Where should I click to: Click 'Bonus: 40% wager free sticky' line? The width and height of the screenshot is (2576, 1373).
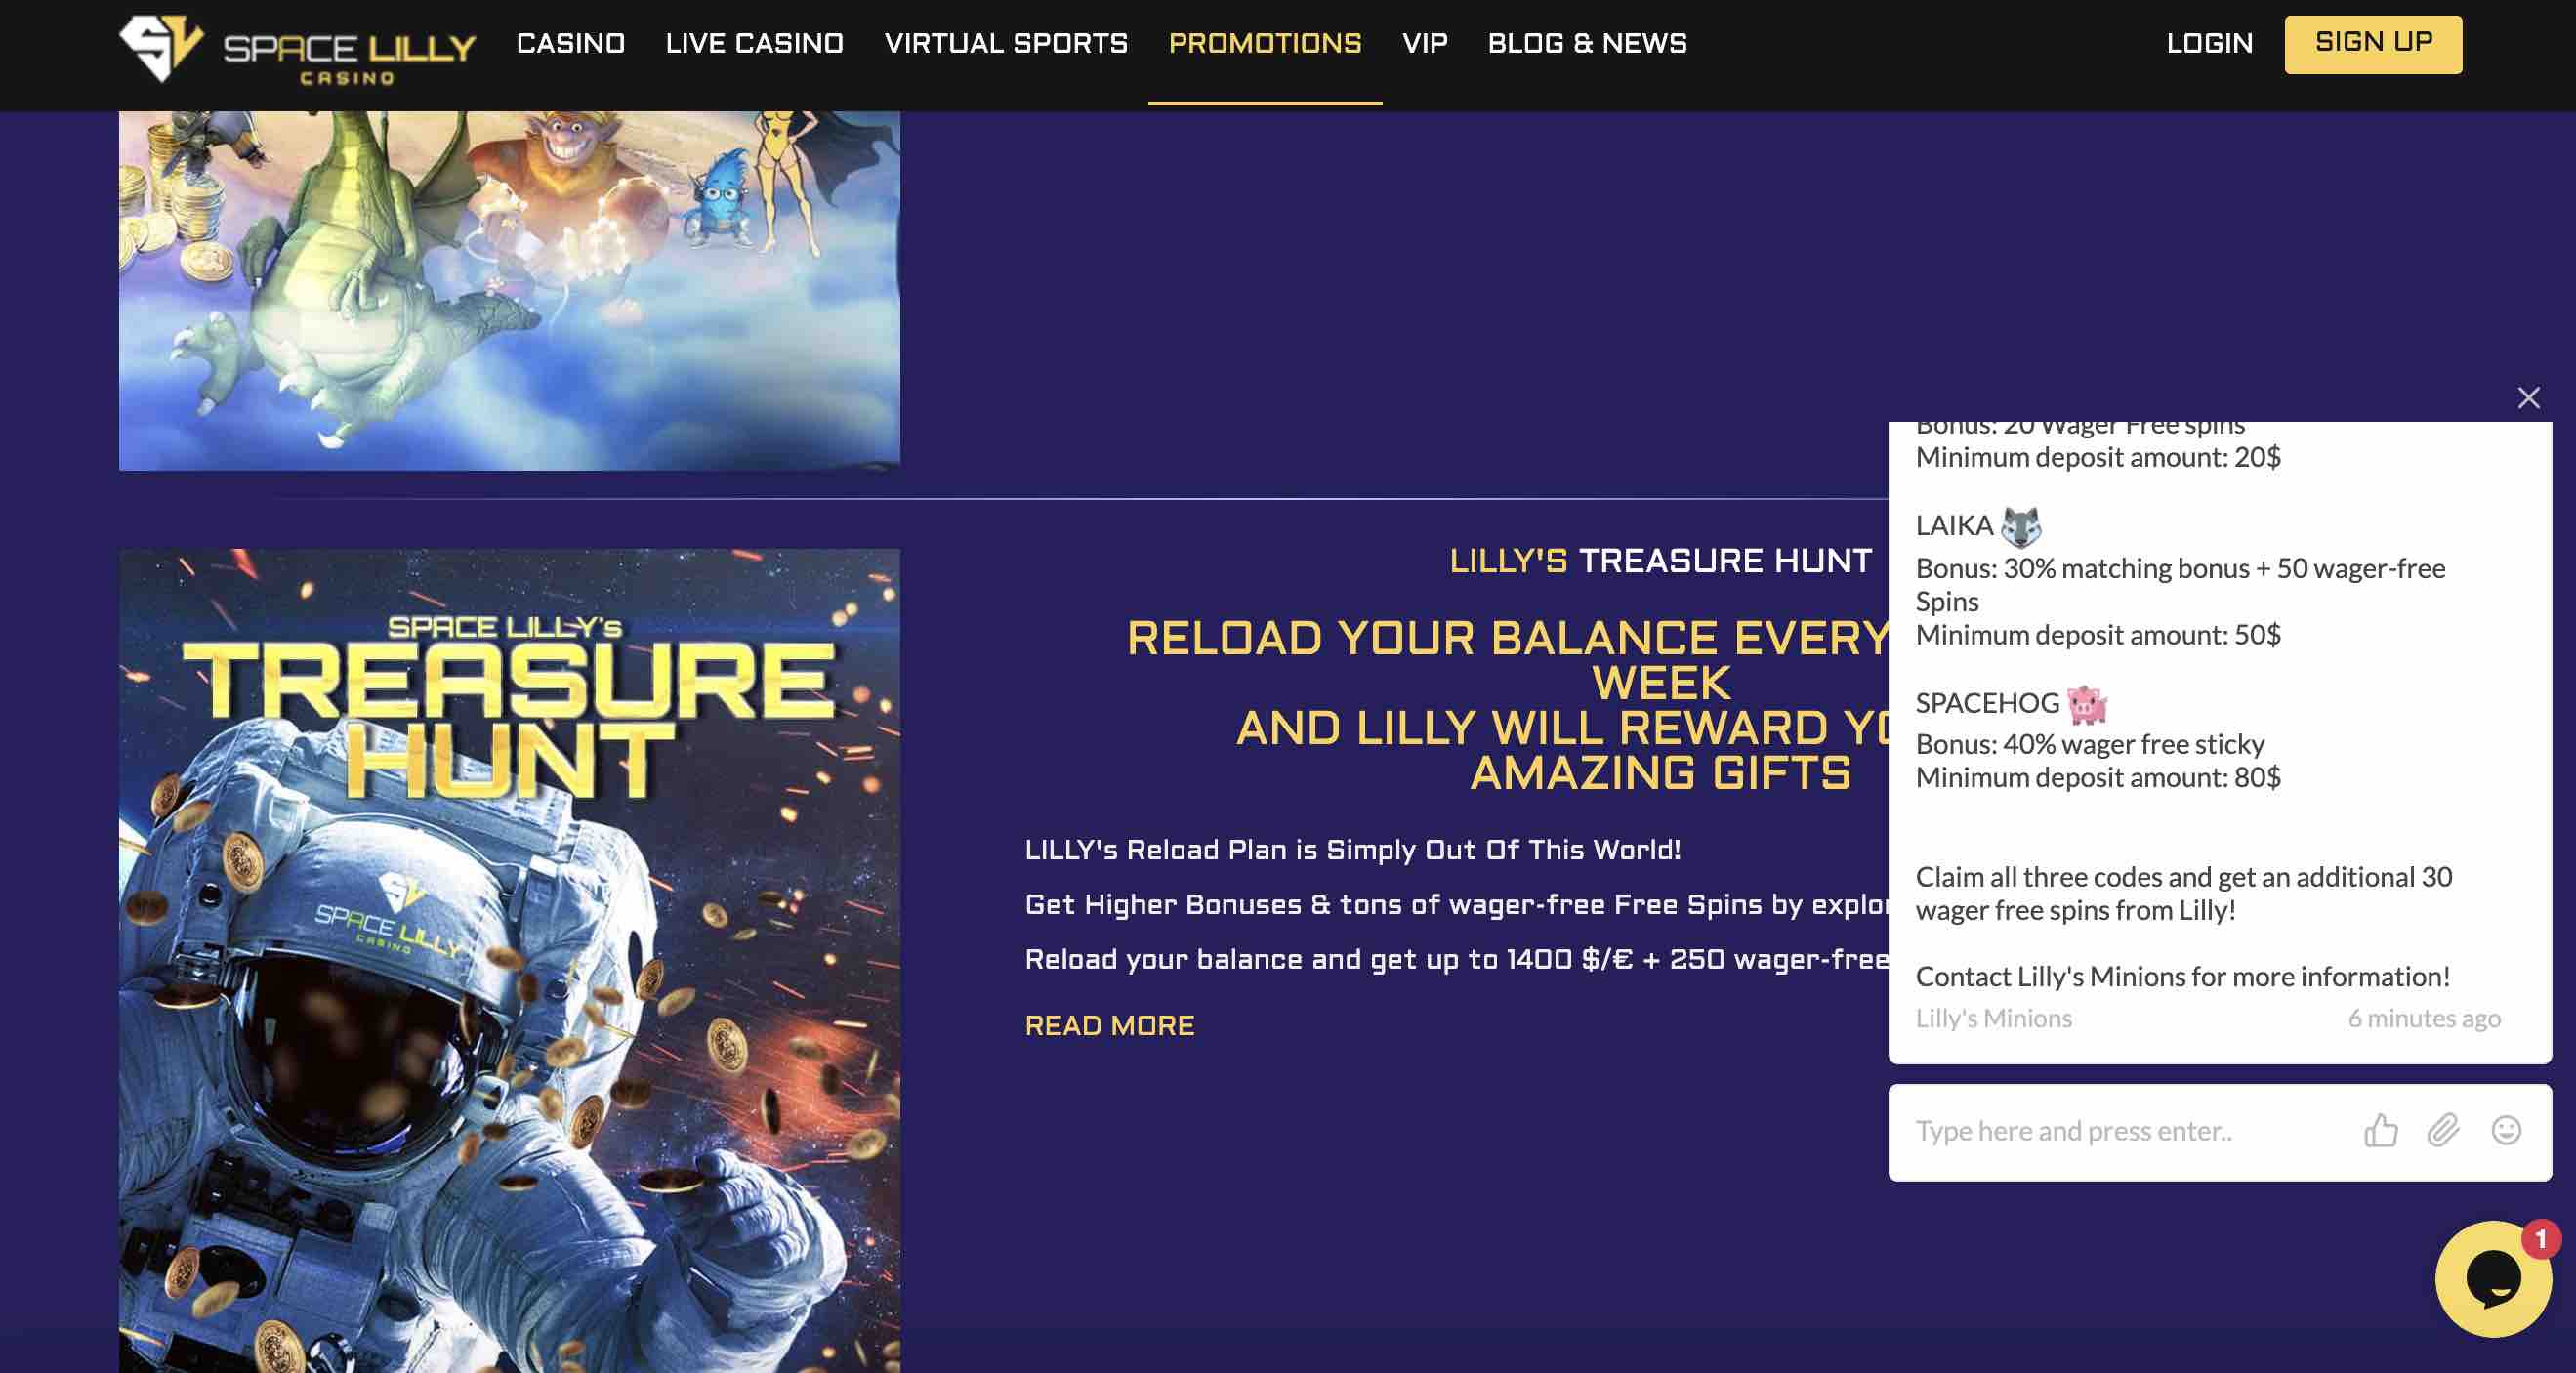click(2090, 744)
